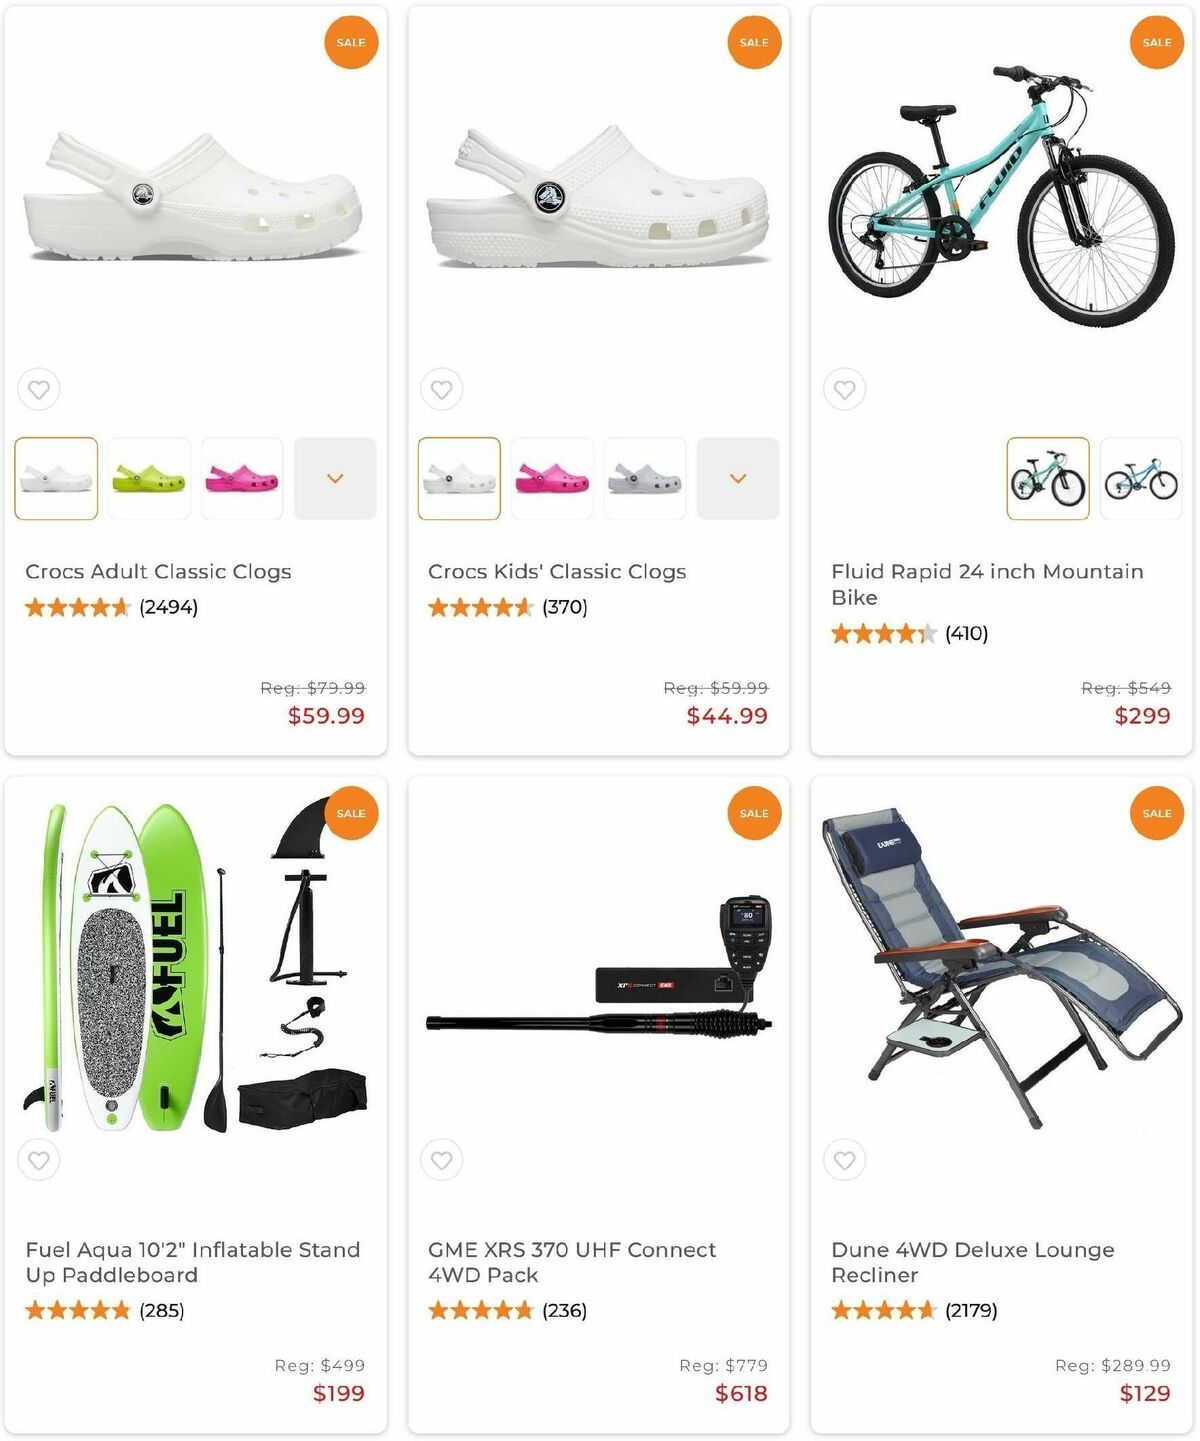Screen dimensions: 1200x1441
Task: Pick pink Crocs Kids' clog variant
Action: pos(552,478)
